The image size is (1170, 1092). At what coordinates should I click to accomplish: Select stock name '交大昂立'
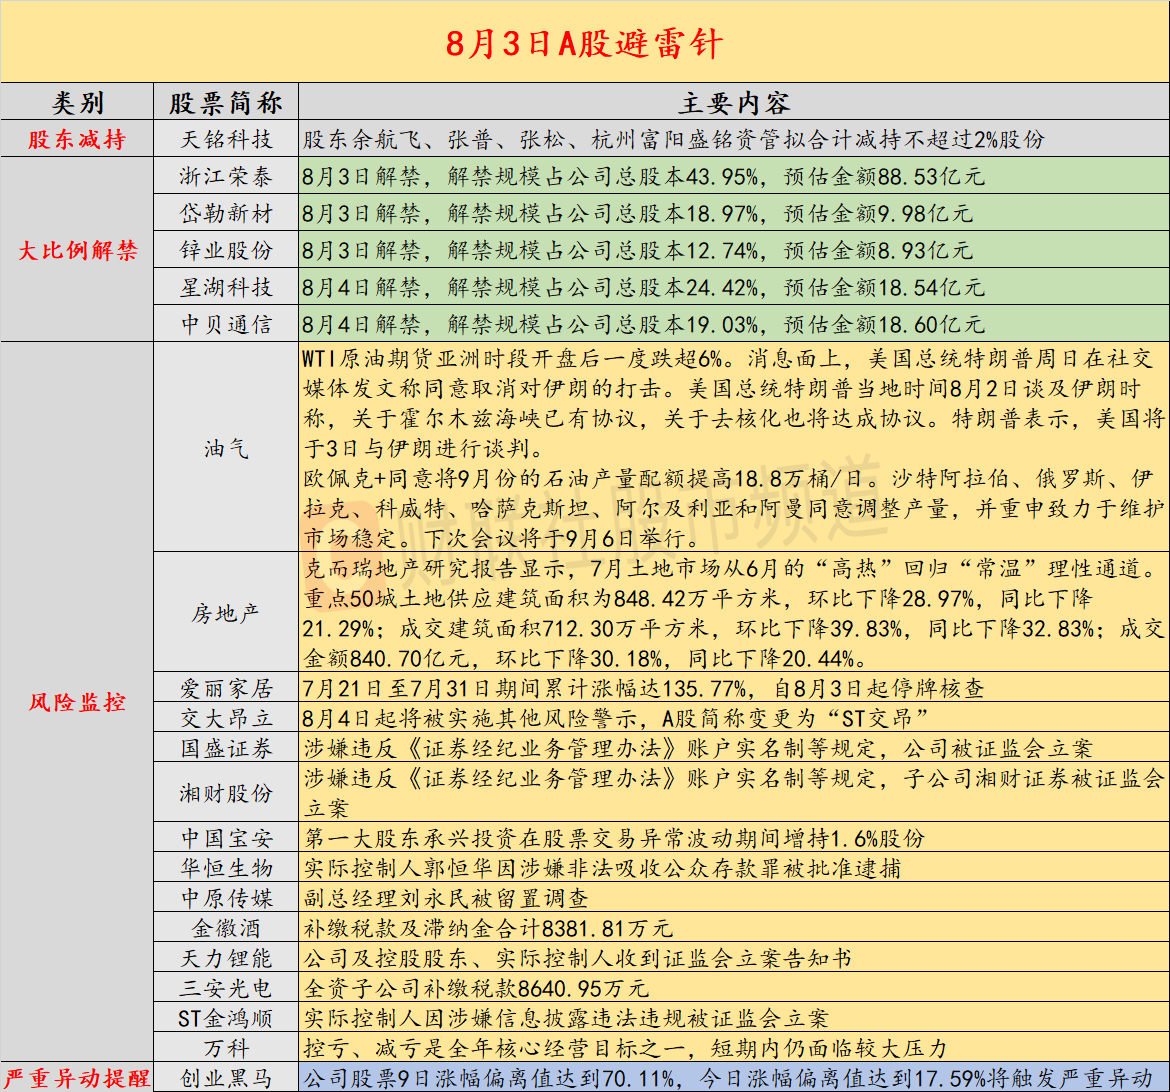(226, 717)
